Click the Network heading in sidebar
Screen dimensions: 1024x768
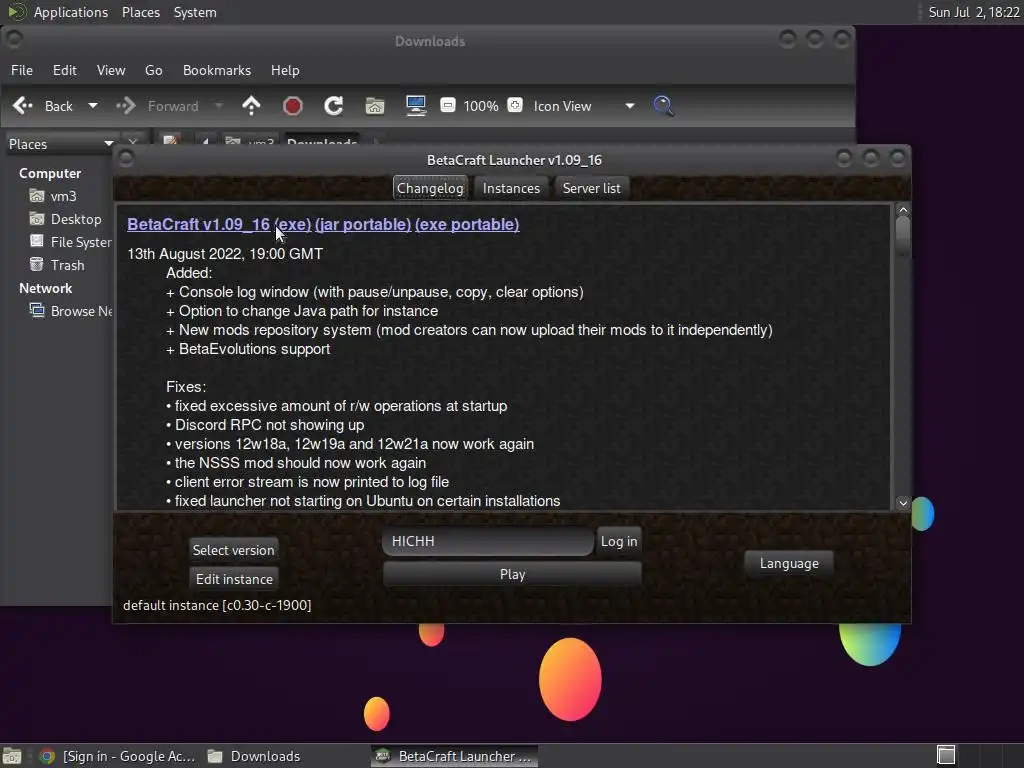click(46, 288)
